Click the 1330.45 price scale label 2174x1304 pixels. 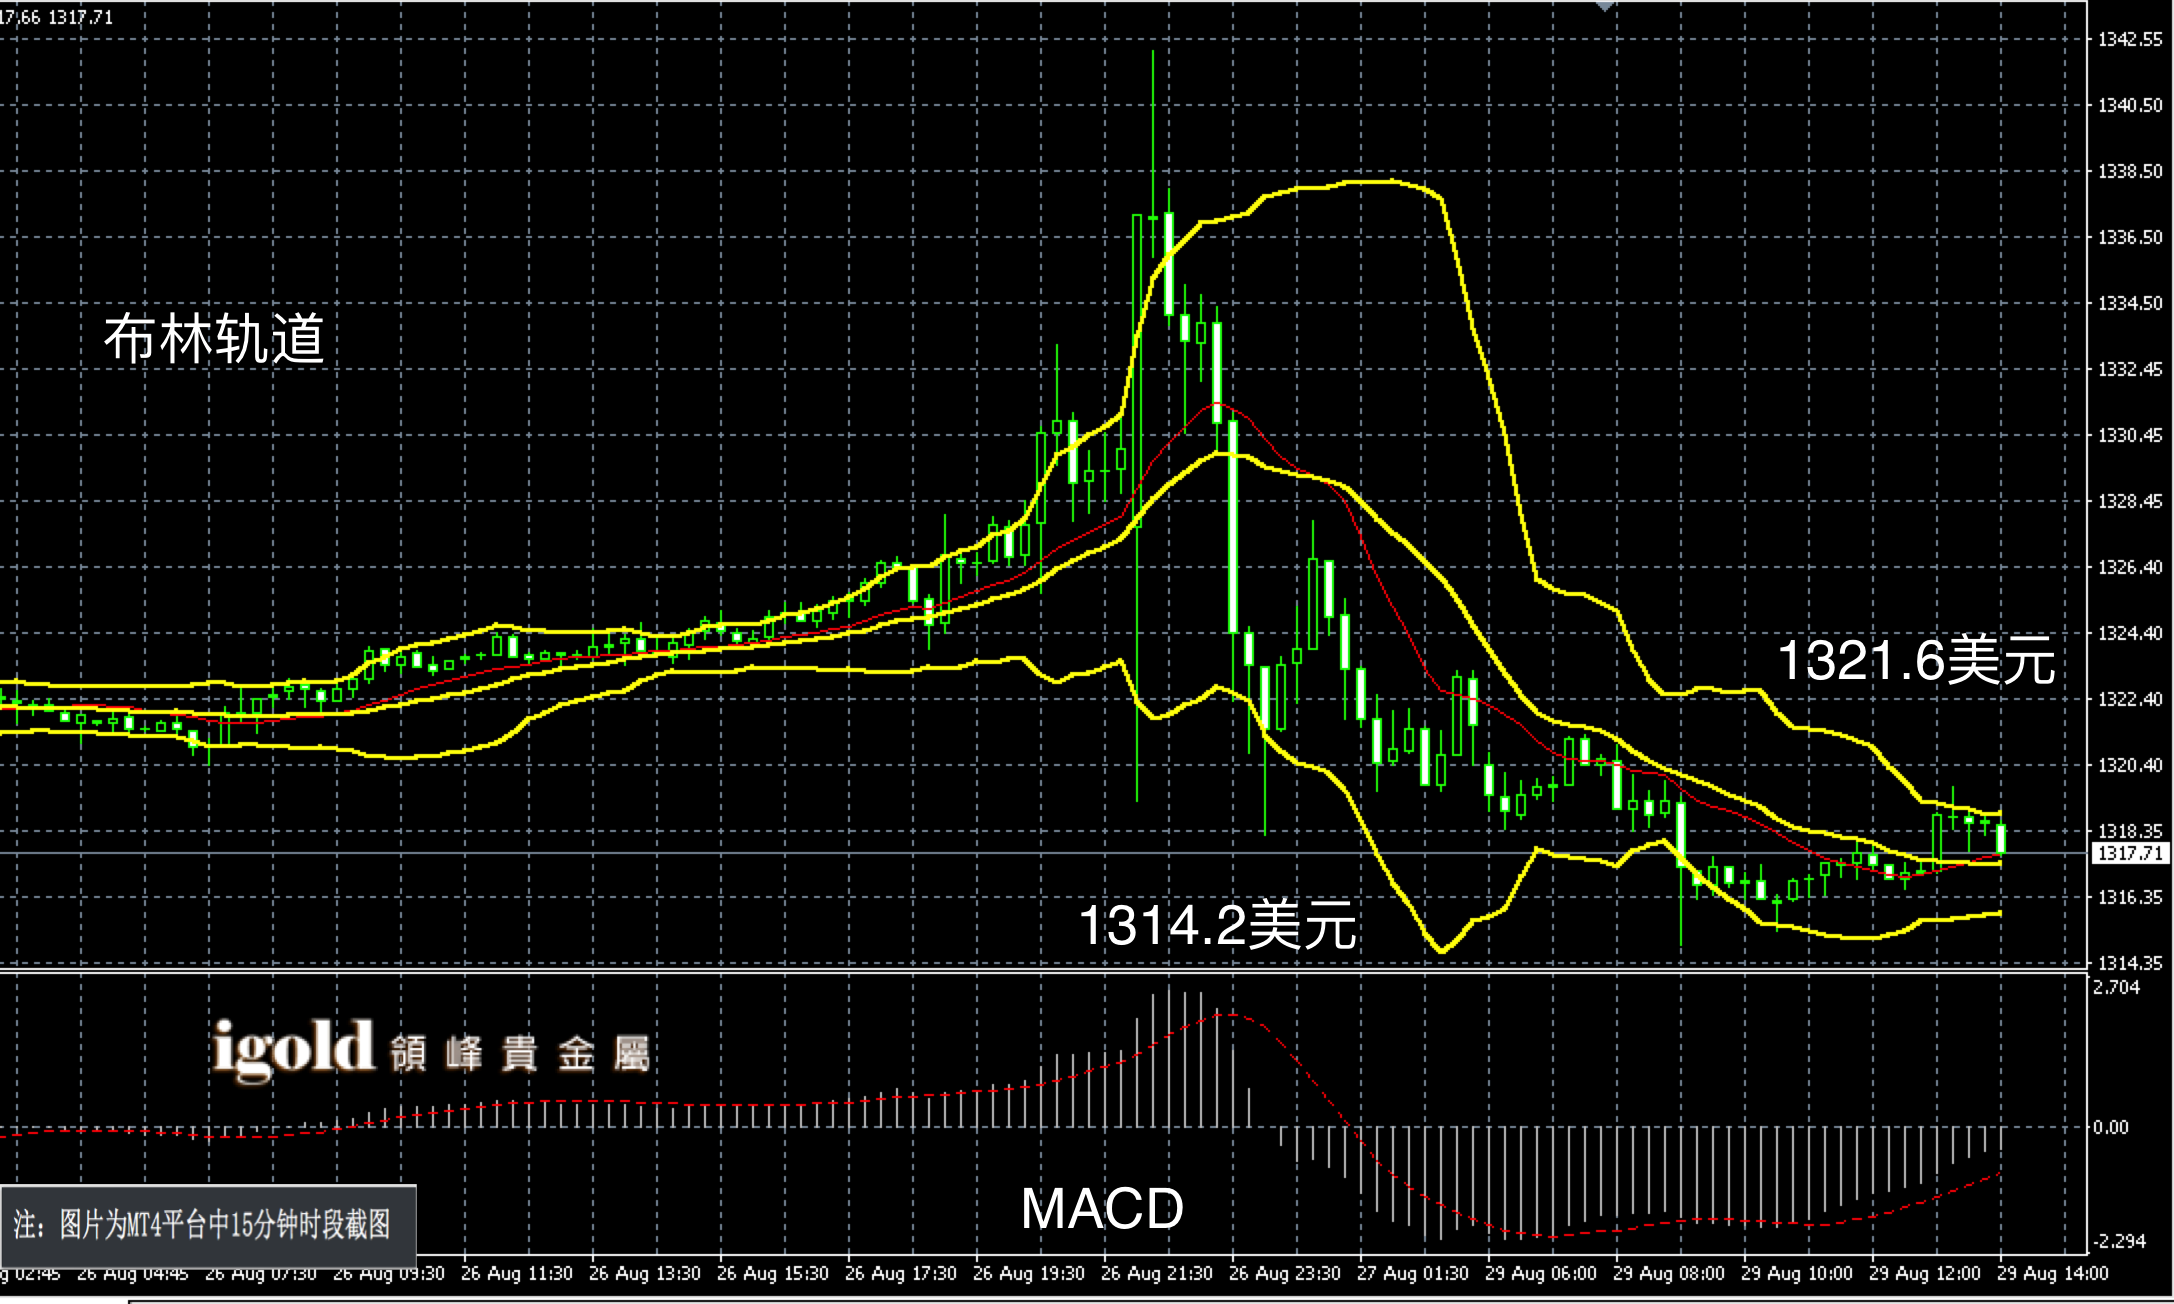point(2129,435)
